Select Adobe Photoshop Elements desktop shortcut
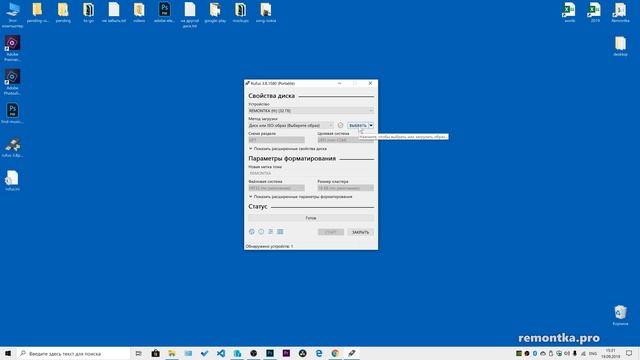 coord(12,82)
